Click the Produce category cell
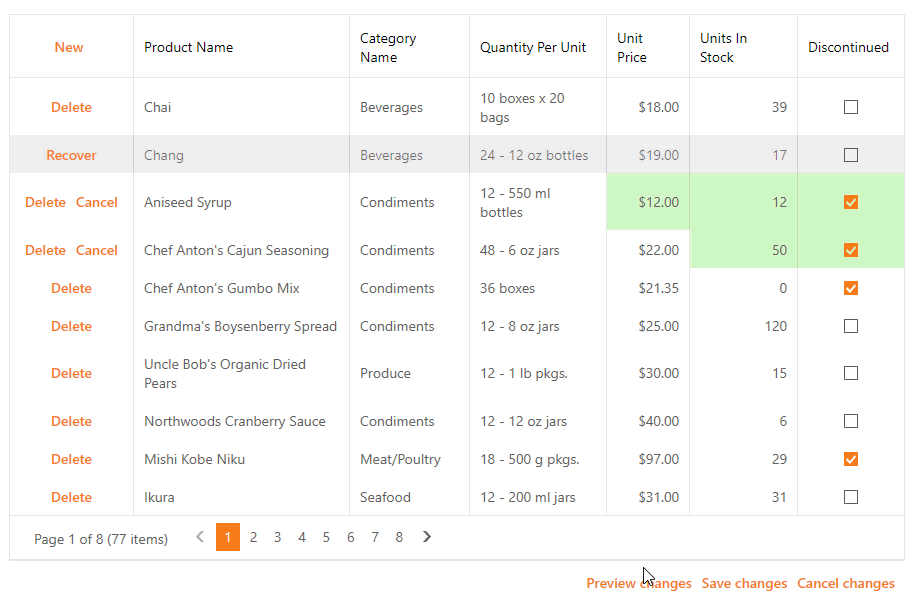 409,373
